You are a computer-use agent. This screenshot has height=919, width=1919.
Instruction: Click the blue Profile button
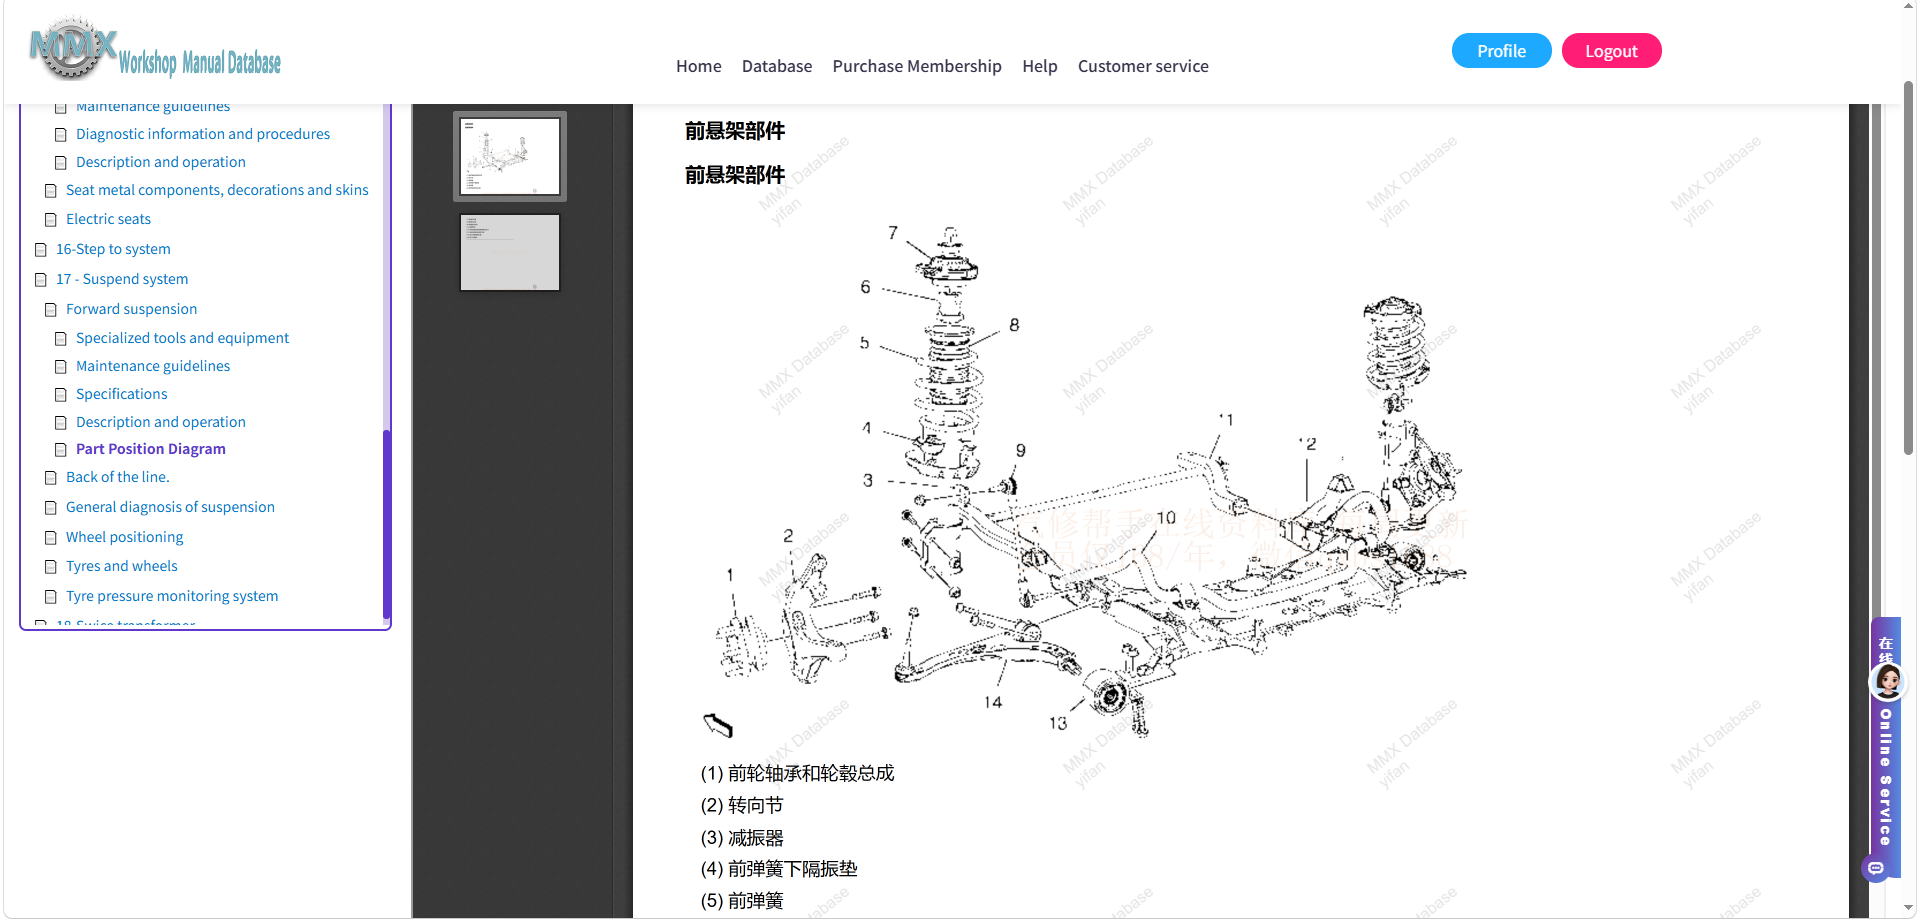pos(1501,51)
